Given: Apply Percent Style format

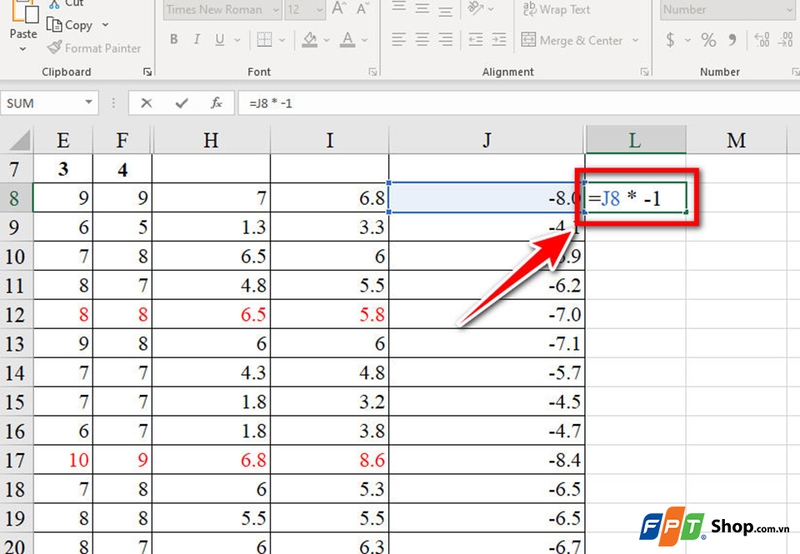Looking at the screenshot, I should click(x=708, y=40).
